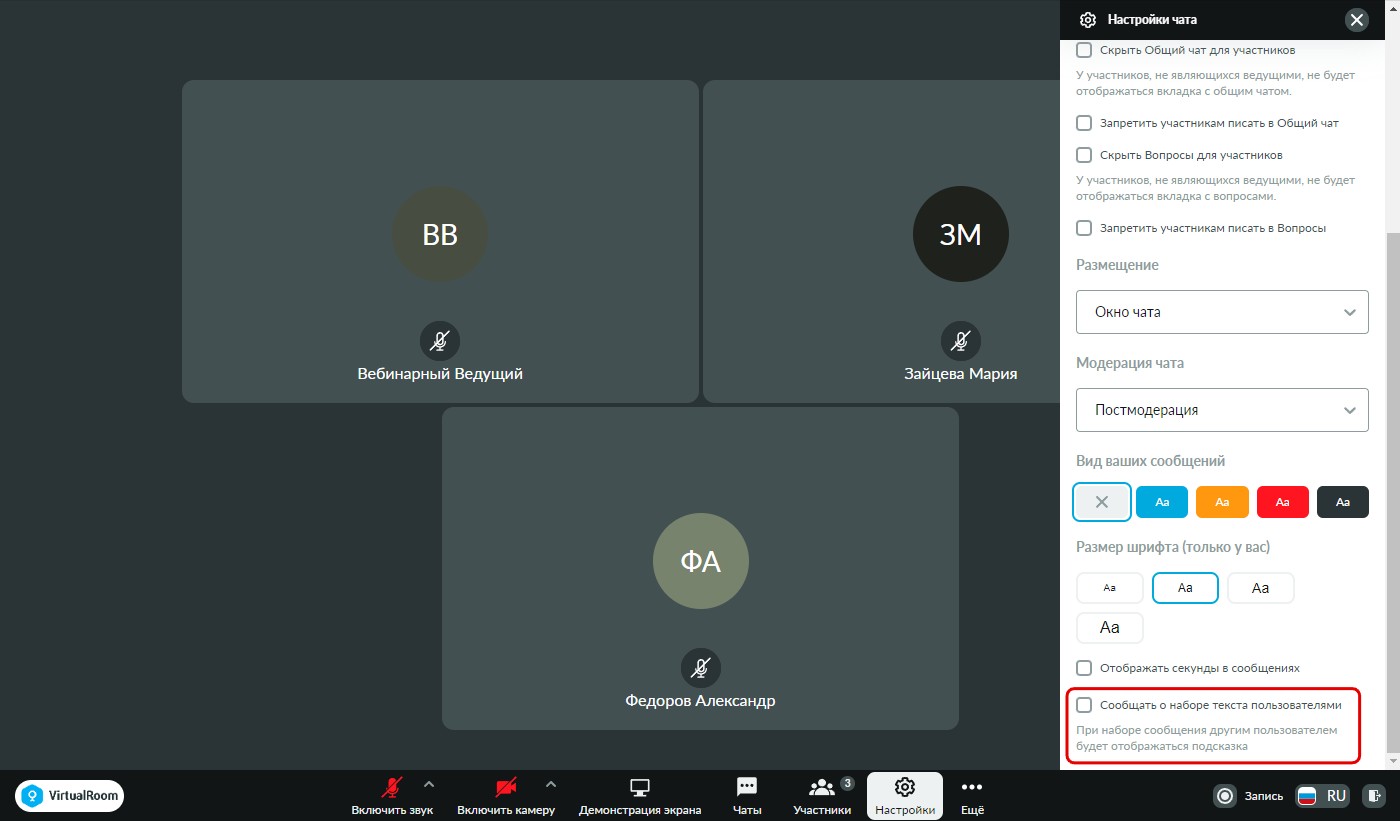Viewport: 1400px width, 821px height.
Task: Select the no-color X message style
Action: point(1102,502)
